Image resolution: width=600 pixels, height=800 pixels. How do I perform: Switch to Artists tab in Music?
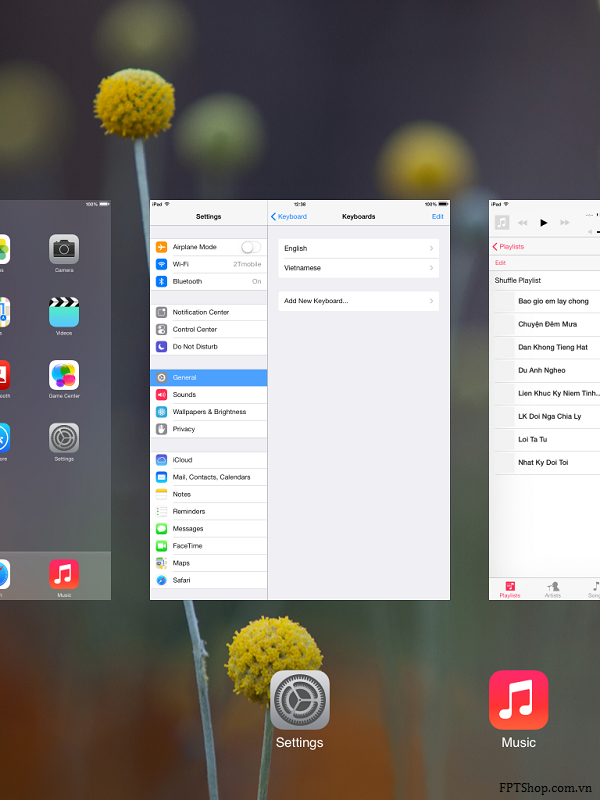point(553,589)
